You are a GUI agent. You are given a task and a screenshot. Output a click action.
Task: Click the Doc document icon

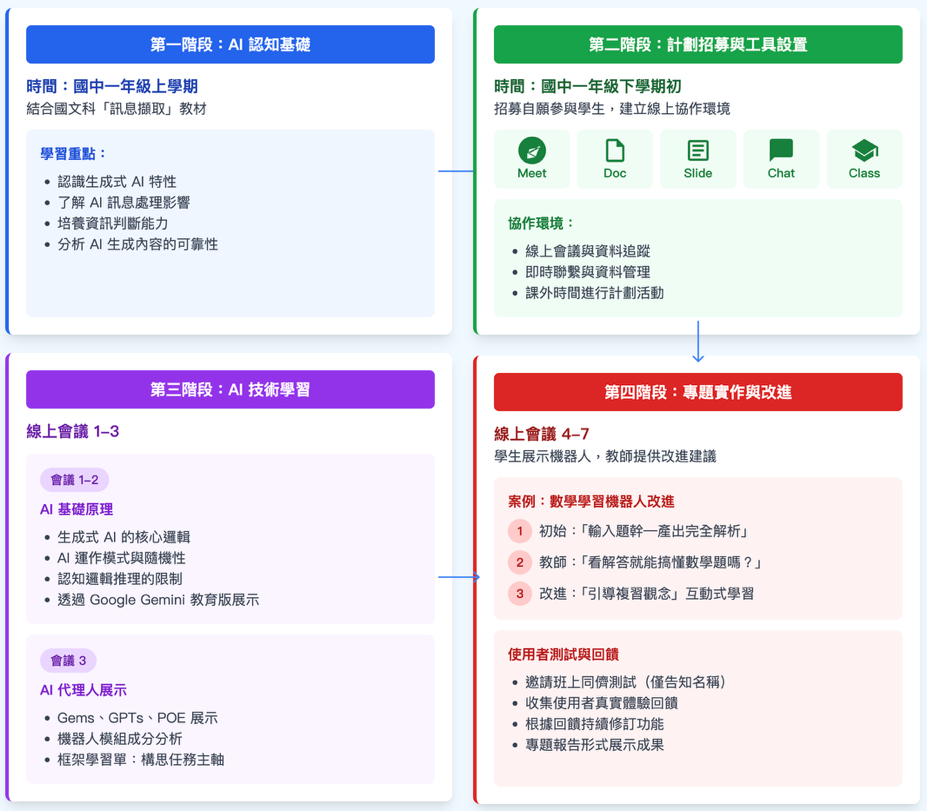click(615, 150)
